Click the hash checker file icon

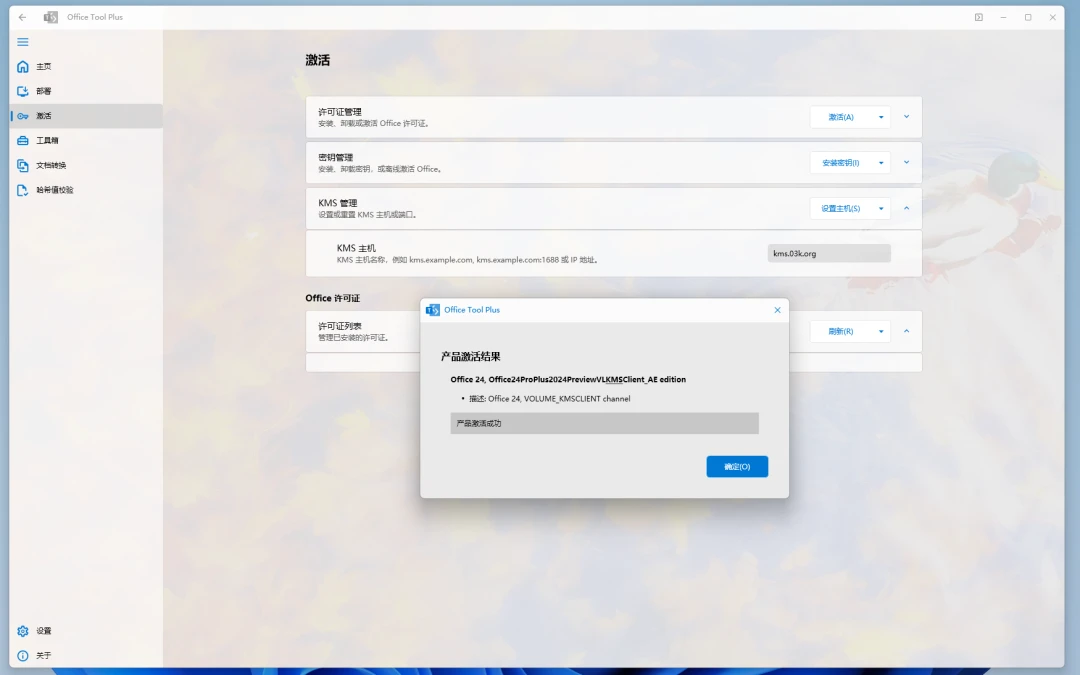(23, 190)
